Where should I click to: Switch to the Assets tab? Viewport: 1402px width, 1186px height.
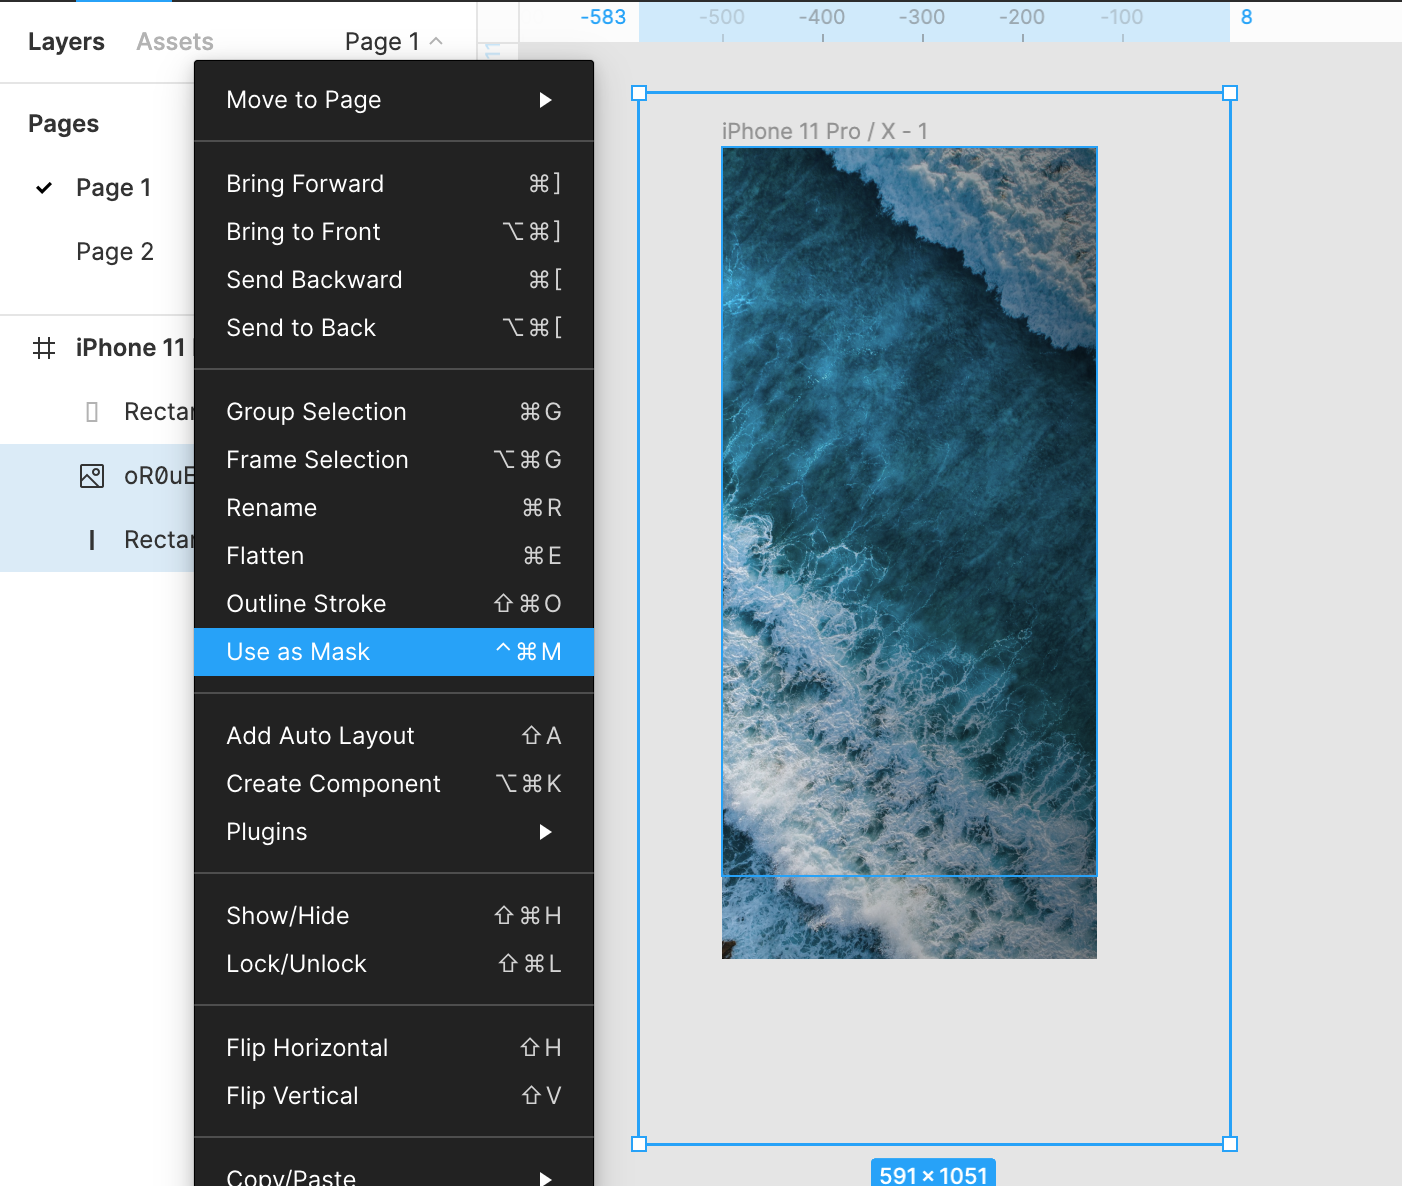tap(175, 42)
